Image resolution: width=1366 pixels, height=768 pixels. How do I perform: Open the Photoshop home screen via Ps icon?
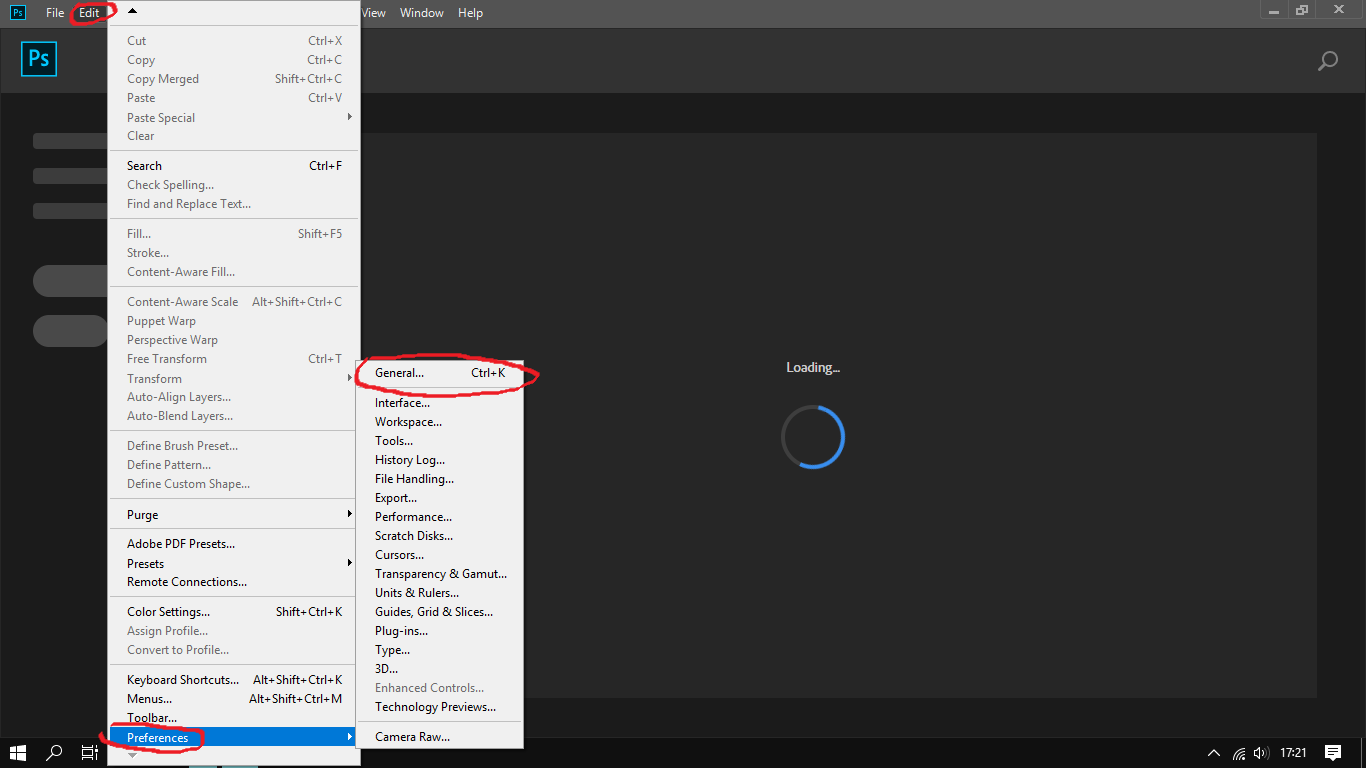tap(38, 59)
